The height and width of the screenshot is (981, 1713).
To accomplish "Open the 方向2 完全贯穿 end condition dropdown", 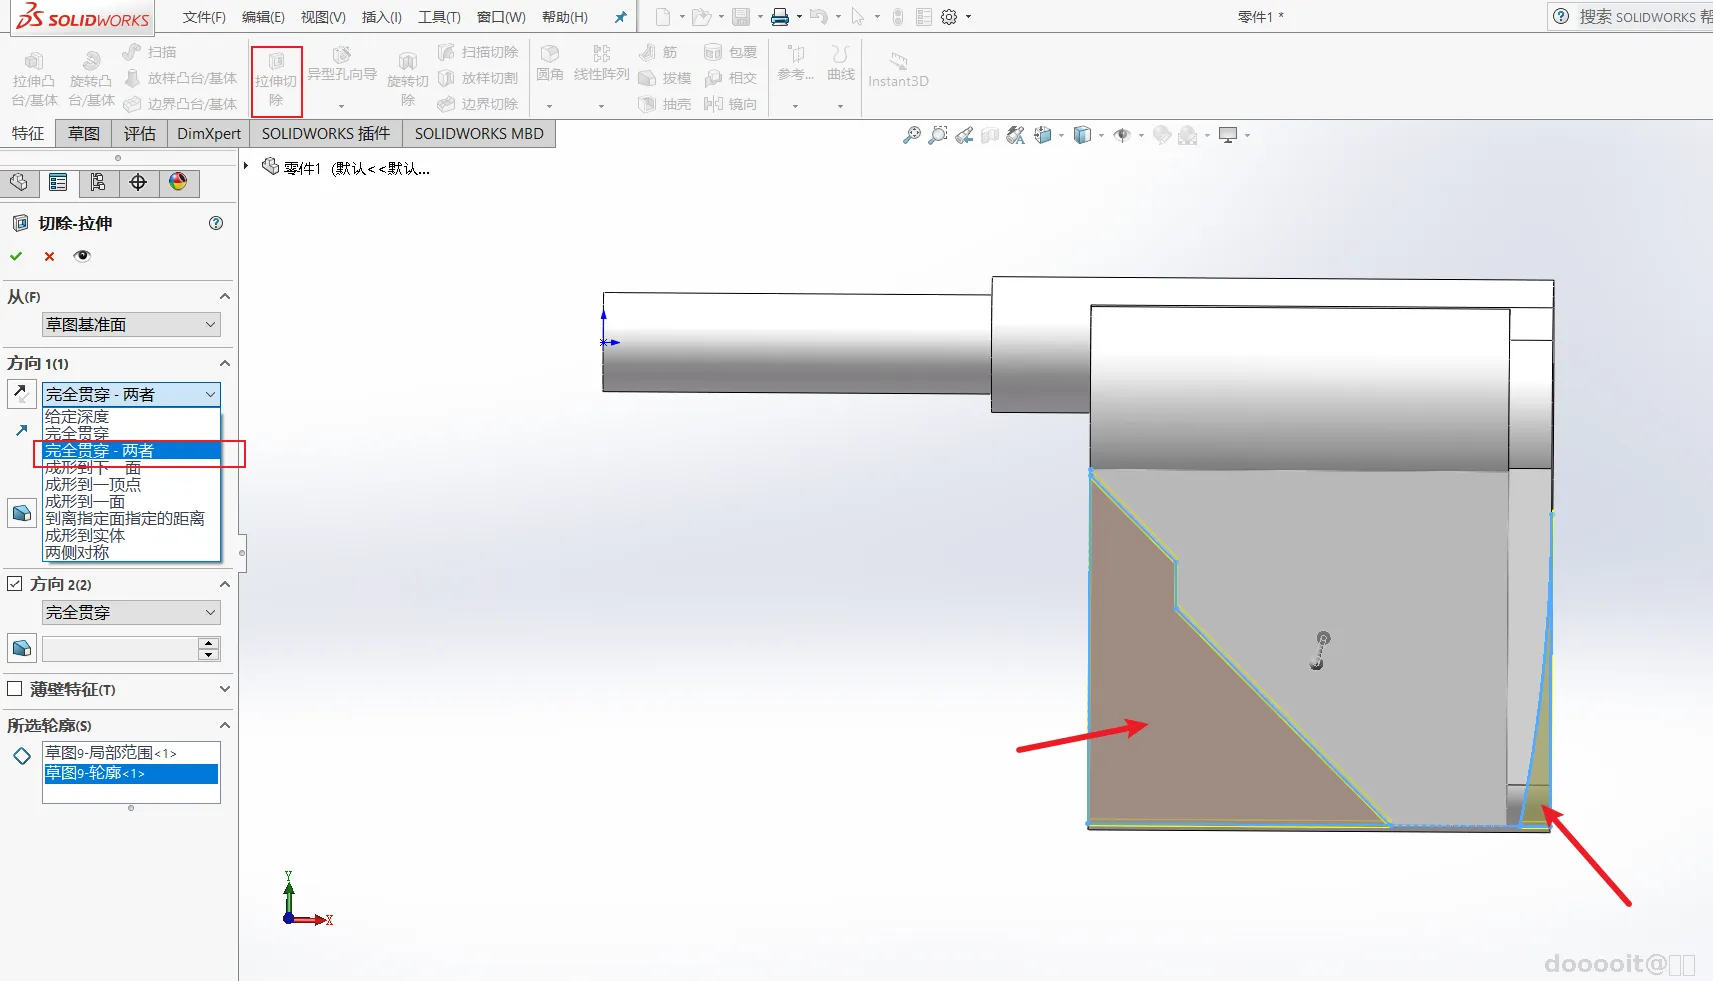I will [x=131, y=613].
